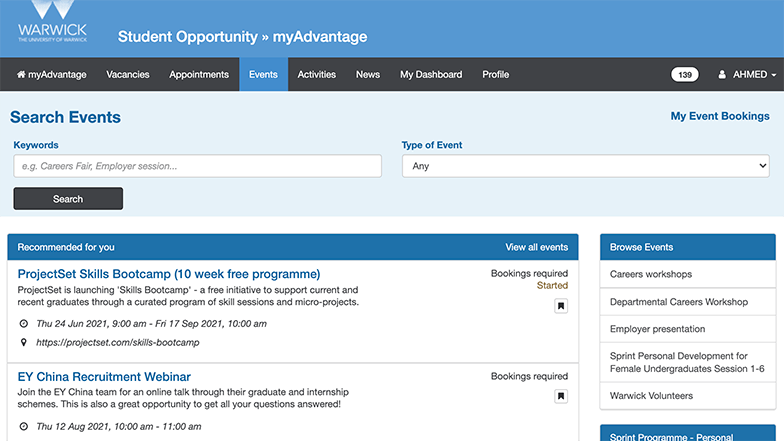Viewport: 784px width, 441px height.
Task: Select Employer presentation in Browse Events
Action: tap(657, 329)
